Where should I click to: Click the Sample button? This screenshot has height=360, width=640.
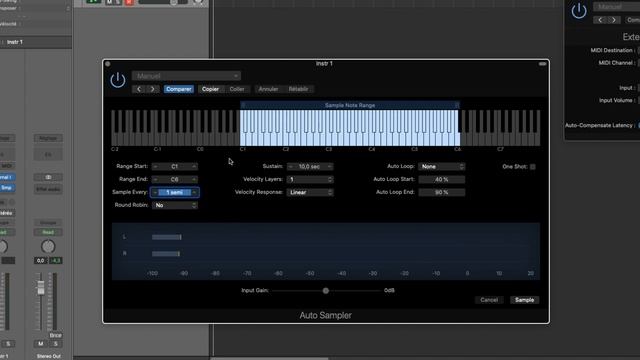click(524, 300)
